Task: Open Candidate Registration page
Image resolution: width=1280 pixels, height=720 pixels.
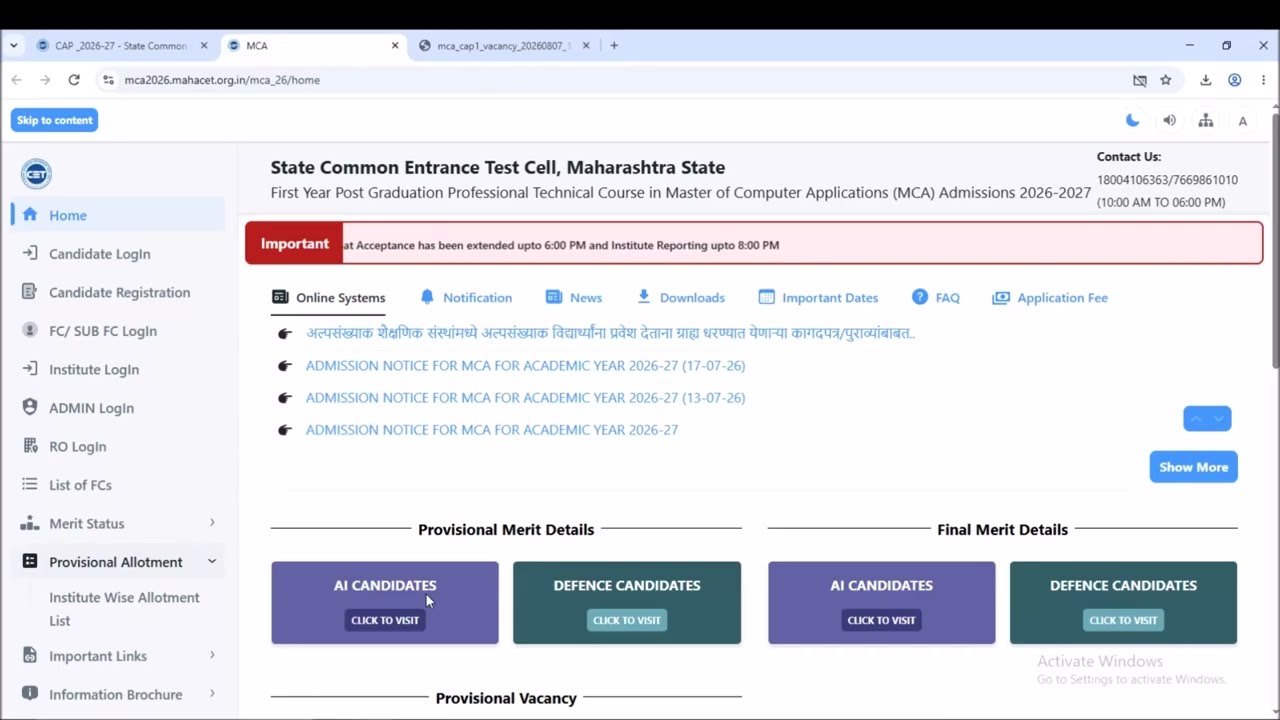Action: [119, 292]
